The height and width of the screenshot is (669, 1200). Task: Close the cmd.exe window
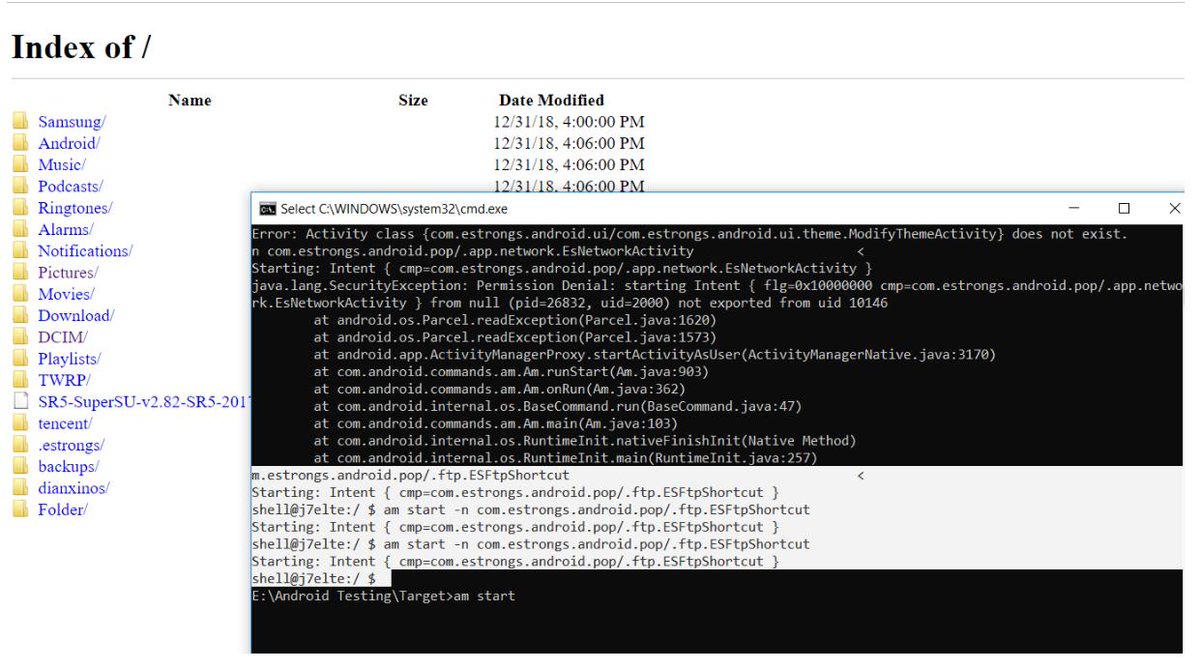(x=1174, y=209)
